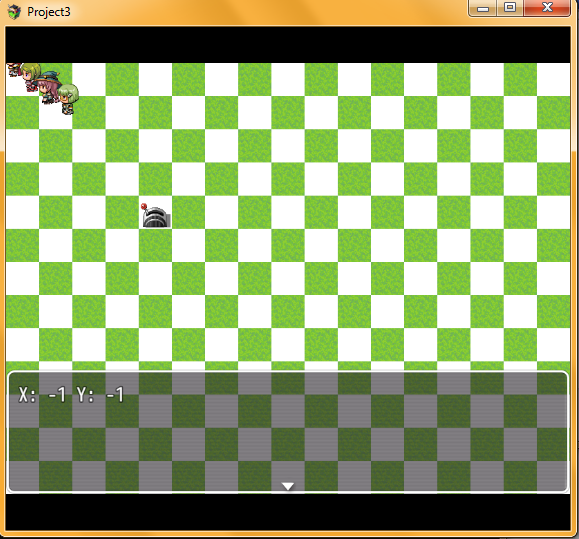Click the black letterbox bar below message box

288,512
